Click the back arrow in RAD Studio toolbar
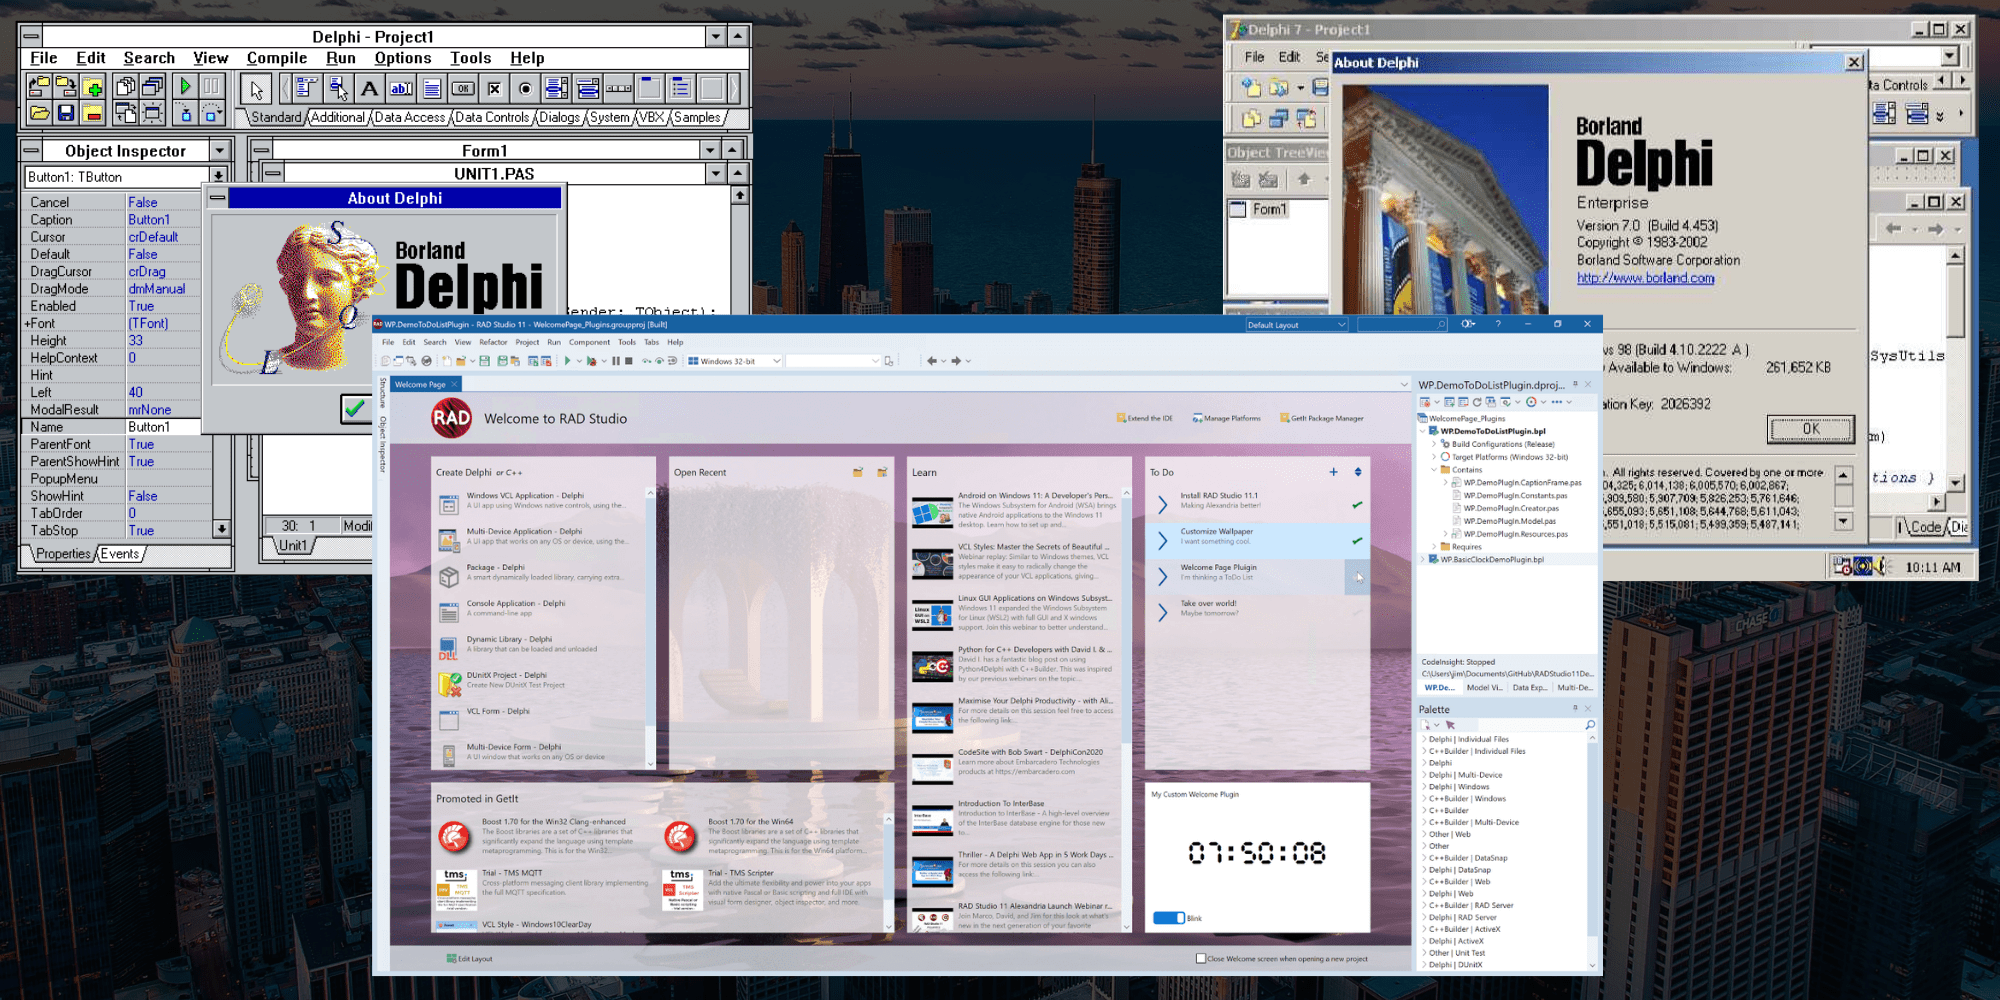2000x1000 pixels. tap(932, 361)
